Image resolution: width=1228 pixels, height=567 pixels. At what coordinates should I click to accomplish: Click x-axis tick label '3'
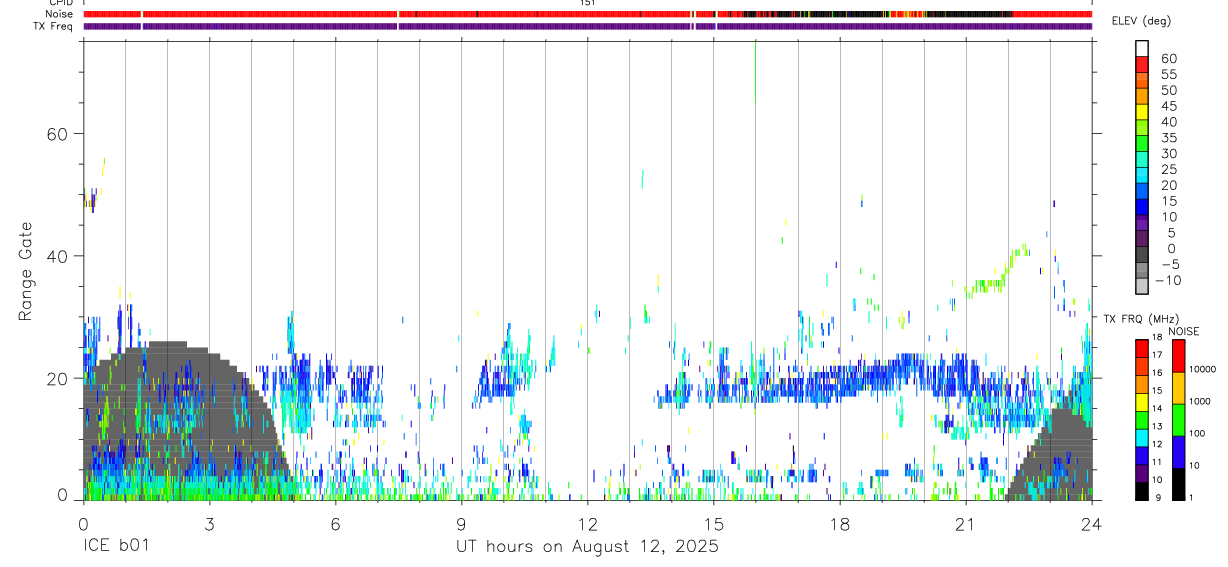coord(209,523)
